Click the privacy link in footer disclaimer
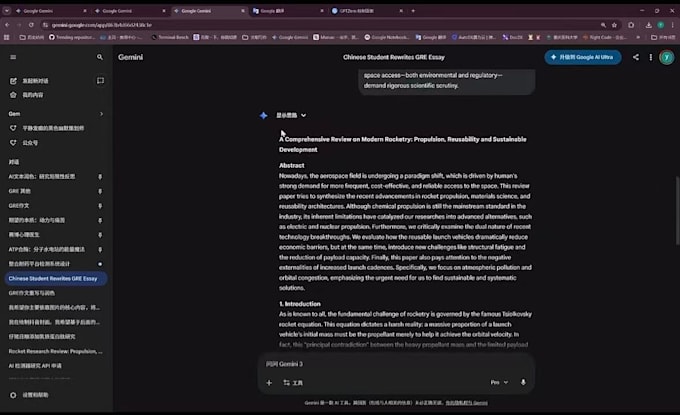The width and height of the screenshot is (680, 415). [x=466, y=403]
